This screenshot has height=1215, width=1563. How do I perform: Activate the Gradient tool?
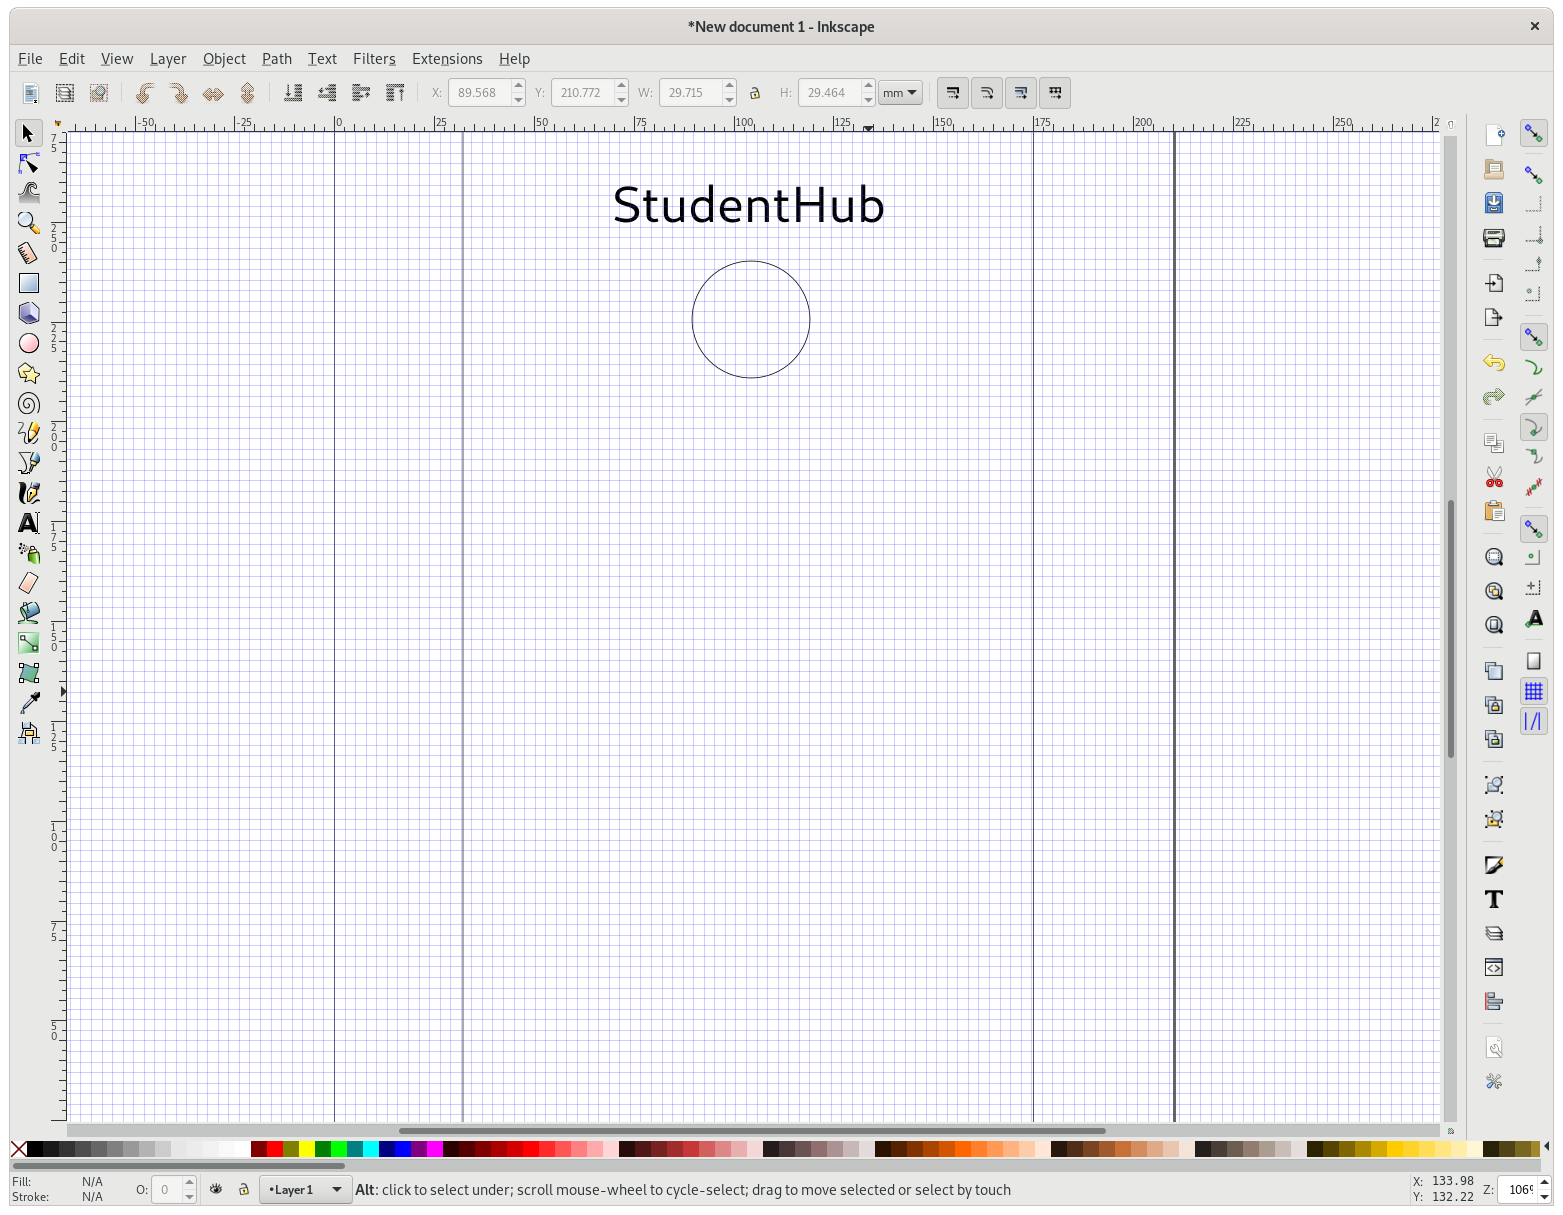coord(28,643)
